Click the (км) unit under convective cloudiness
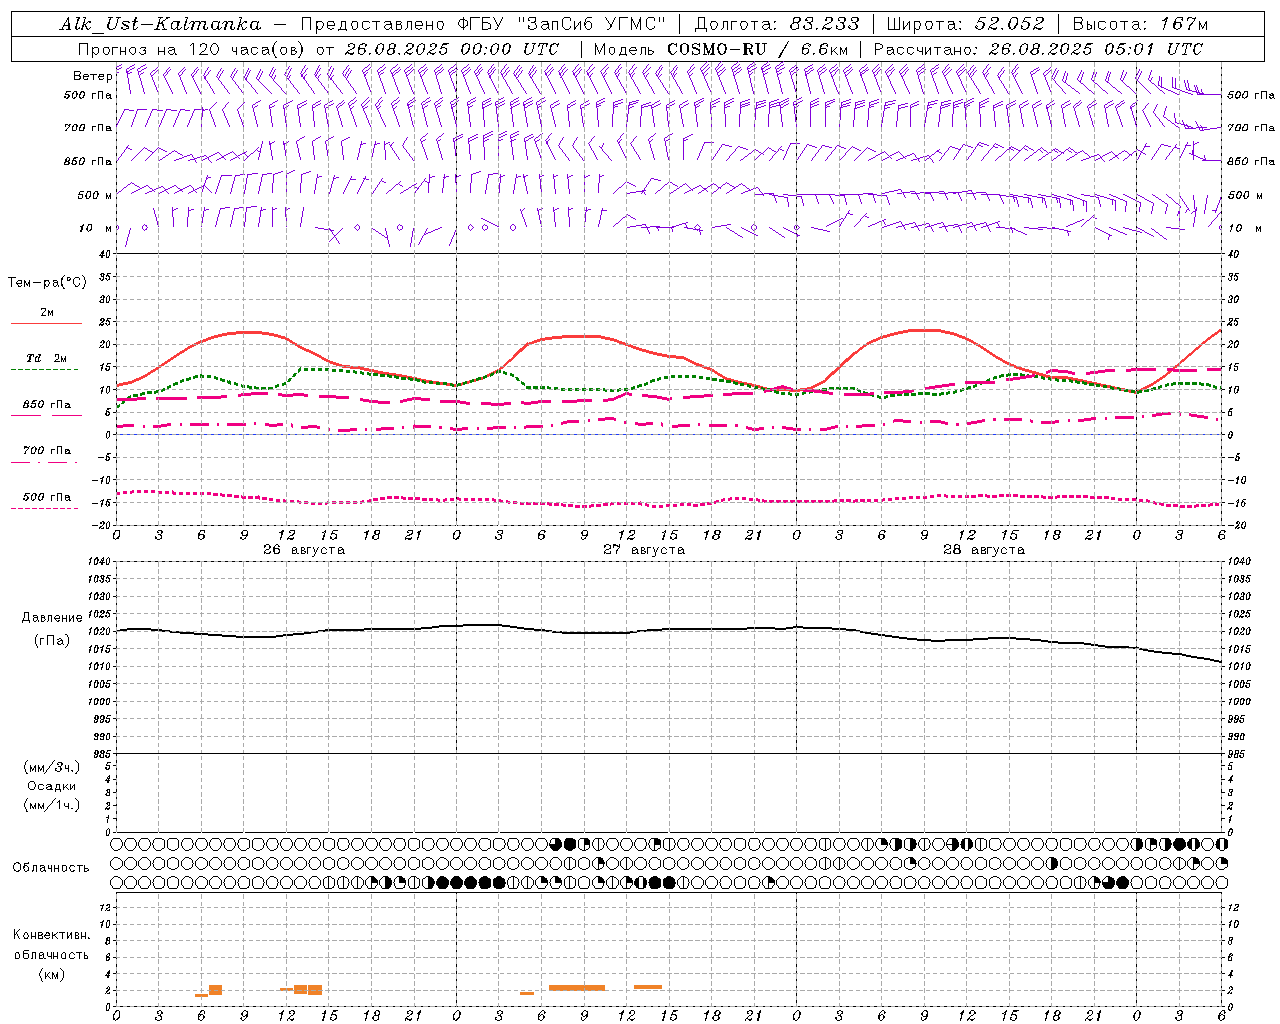This screenshot has height=1024, width=1280. [52, 974]
